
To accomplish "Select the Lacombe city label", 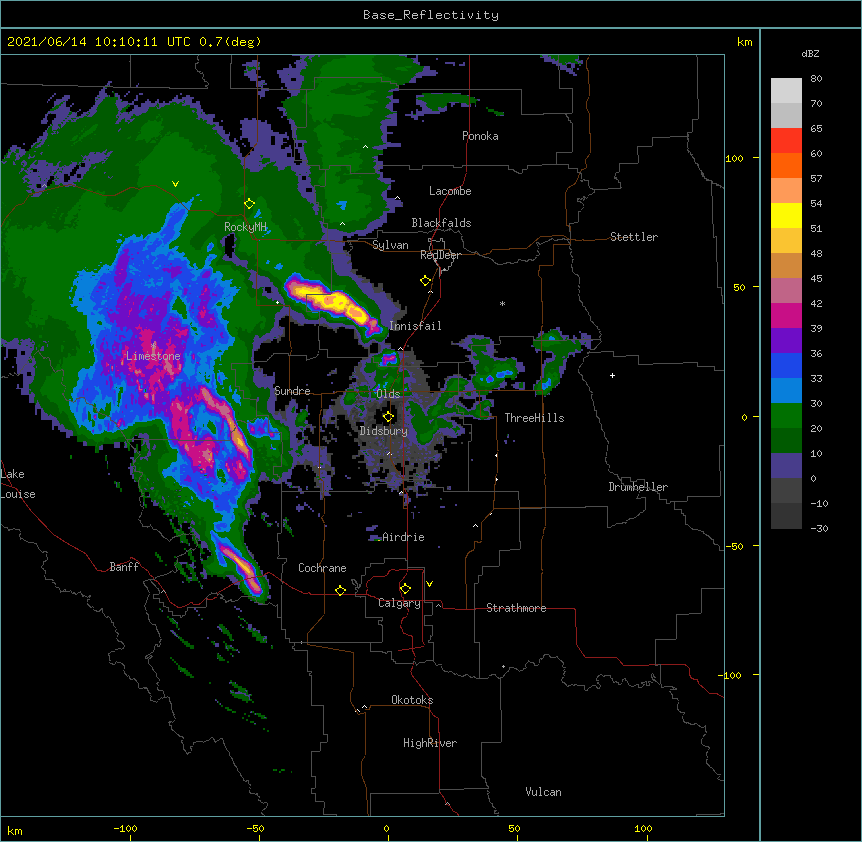I will [450, 191].
